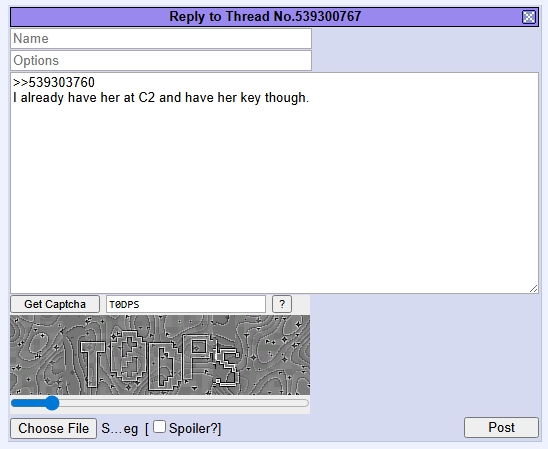Click the Spoiler? label text
Screen dimensions: 548x449
coord(194,428)
